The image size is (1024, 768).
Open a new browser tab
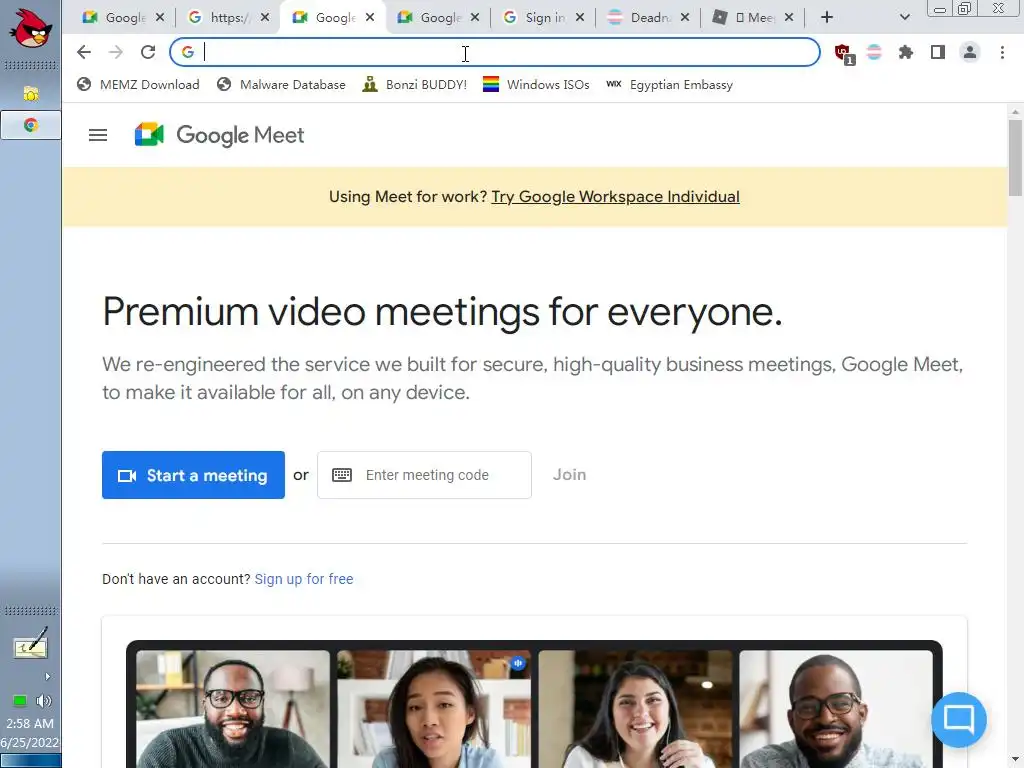coord(827,18)
